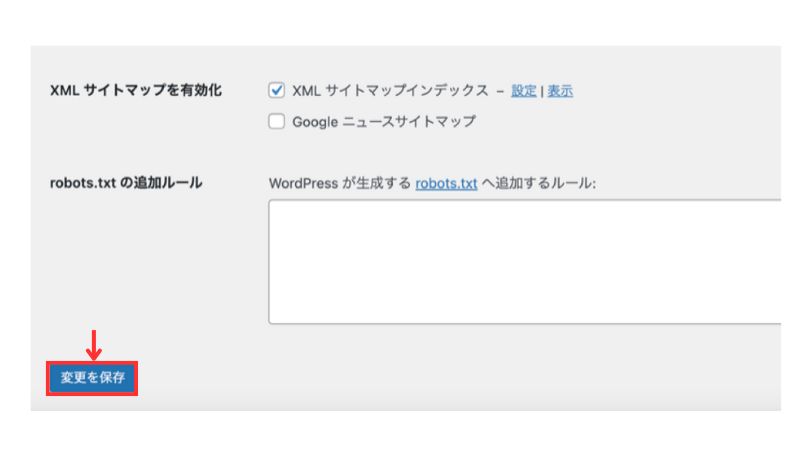The height and width of the screenshot is (457, 812).
Task: Click the Google ニュースサイトマップ label text
Action: click(x=383, y=122)
